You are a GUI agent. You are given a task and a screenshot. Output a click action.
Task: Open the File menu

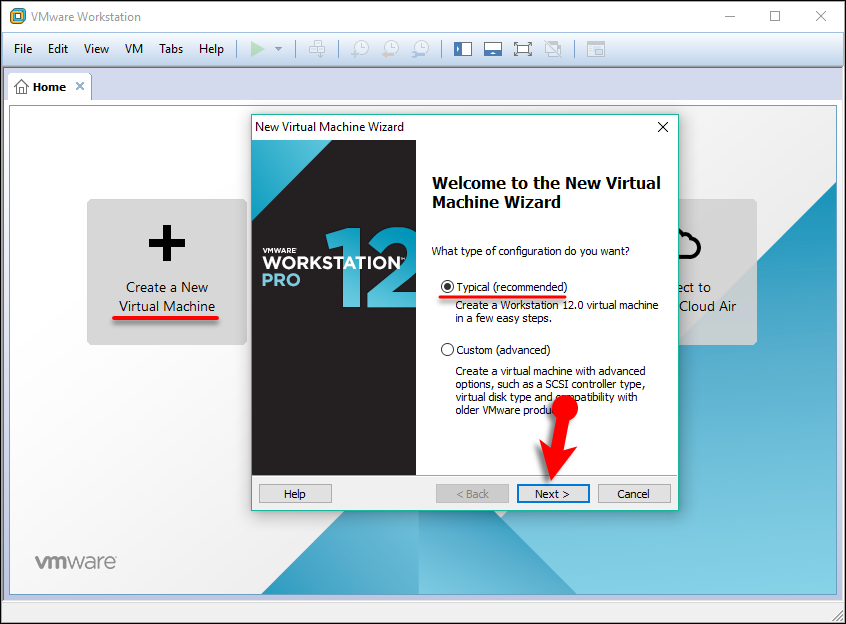(23, 49)
